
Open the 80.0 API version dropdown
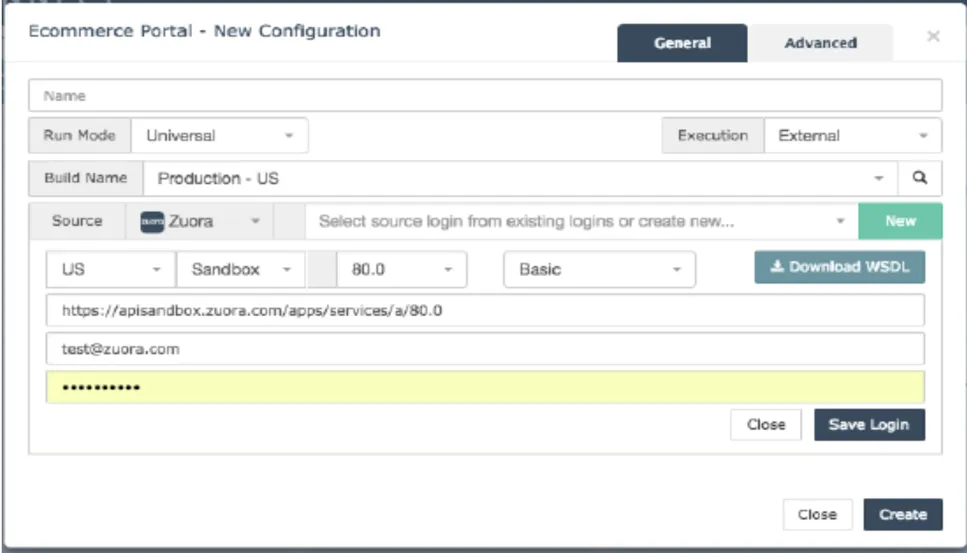click(401, 269)
